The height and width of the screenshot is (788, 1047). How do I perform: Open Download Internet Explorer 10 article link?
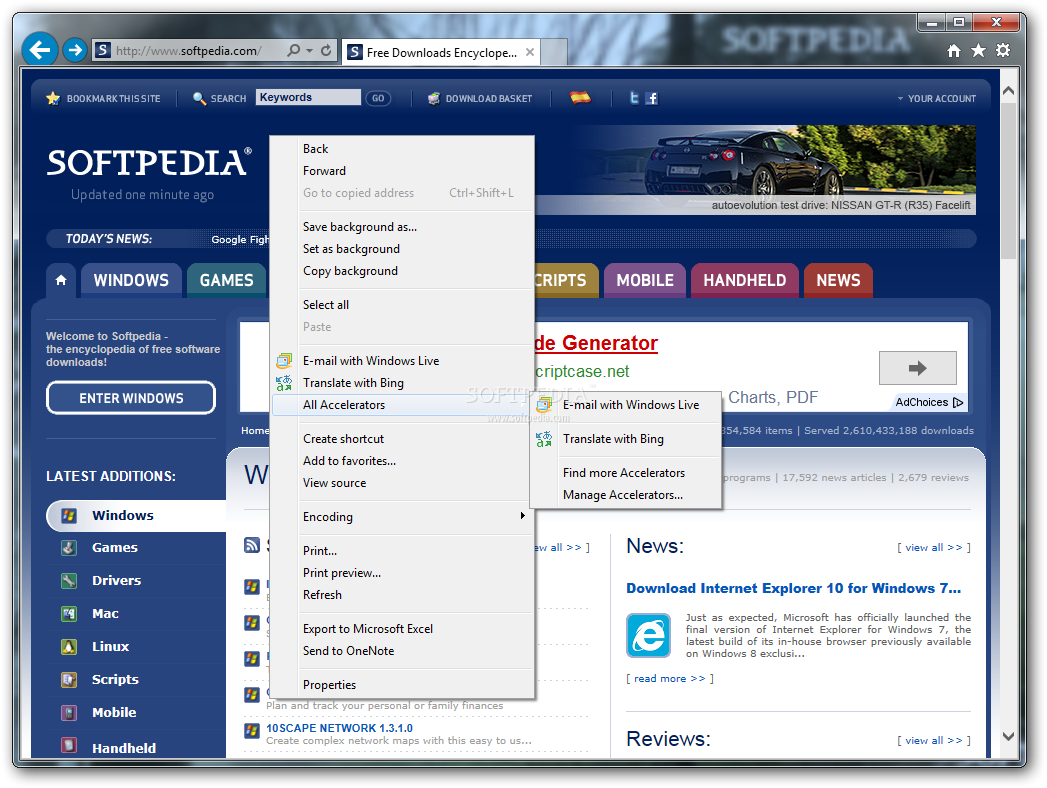[793, 588]
